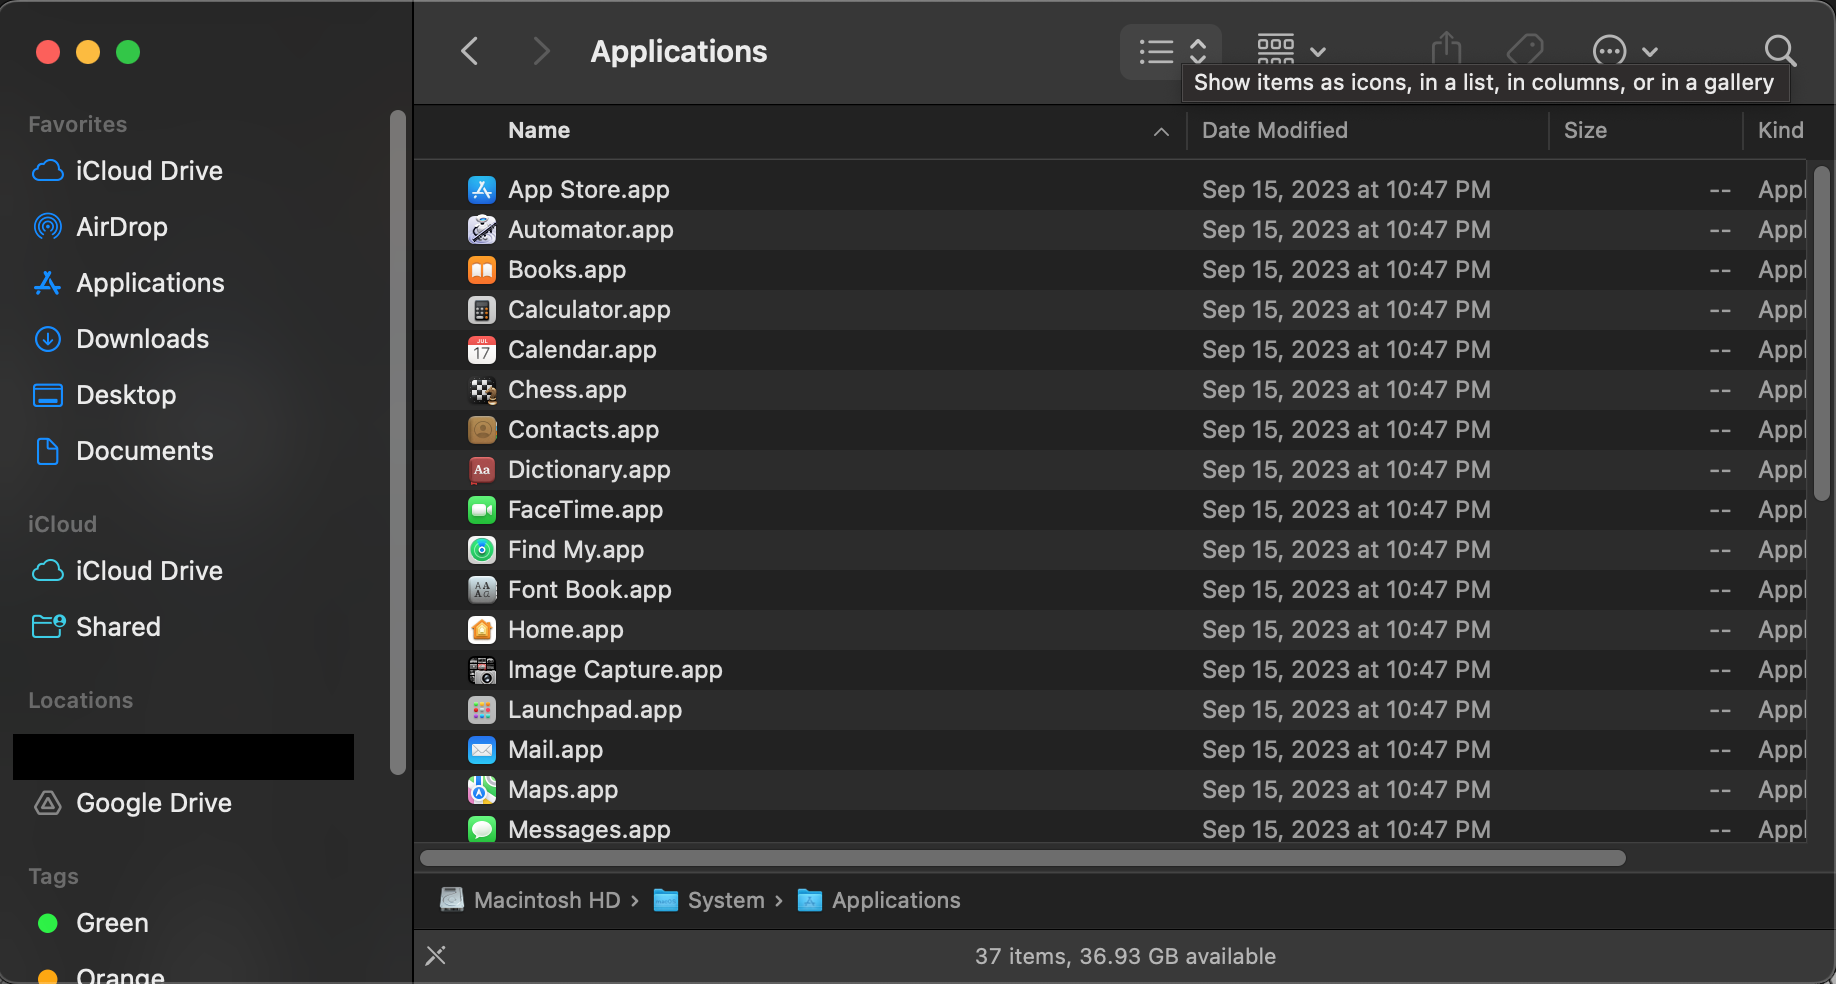Select the Contacts.app icon

(x=482, y=430)
